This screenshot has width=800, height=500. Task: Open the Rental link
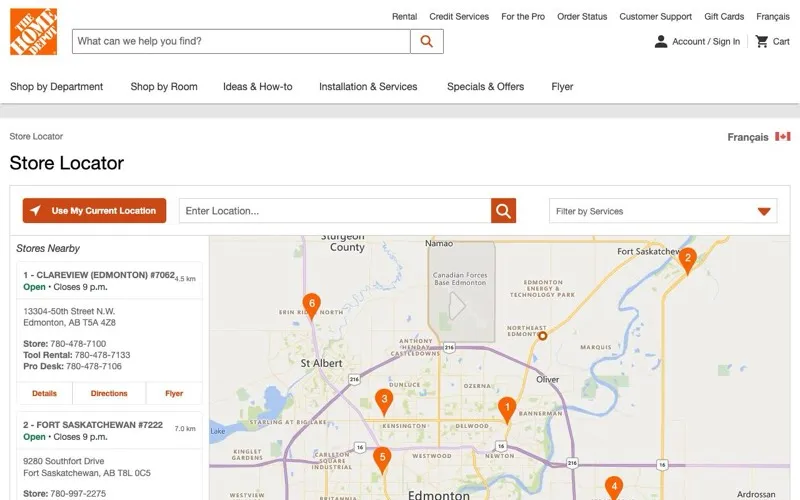[x=405, y=16]
